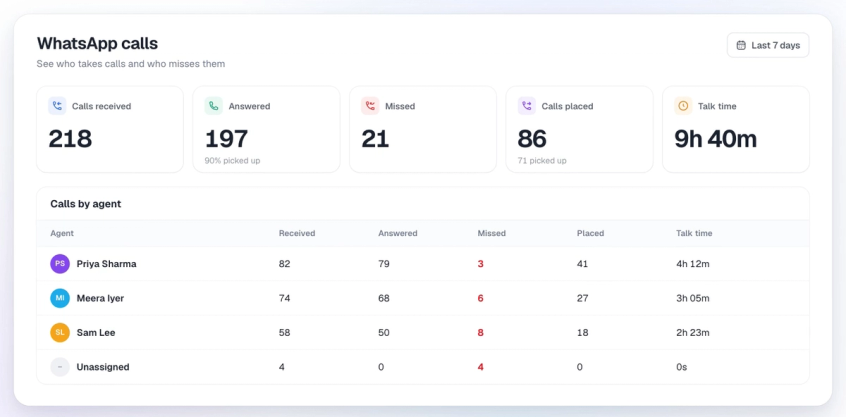Click the Missed column header

(492, 234)
